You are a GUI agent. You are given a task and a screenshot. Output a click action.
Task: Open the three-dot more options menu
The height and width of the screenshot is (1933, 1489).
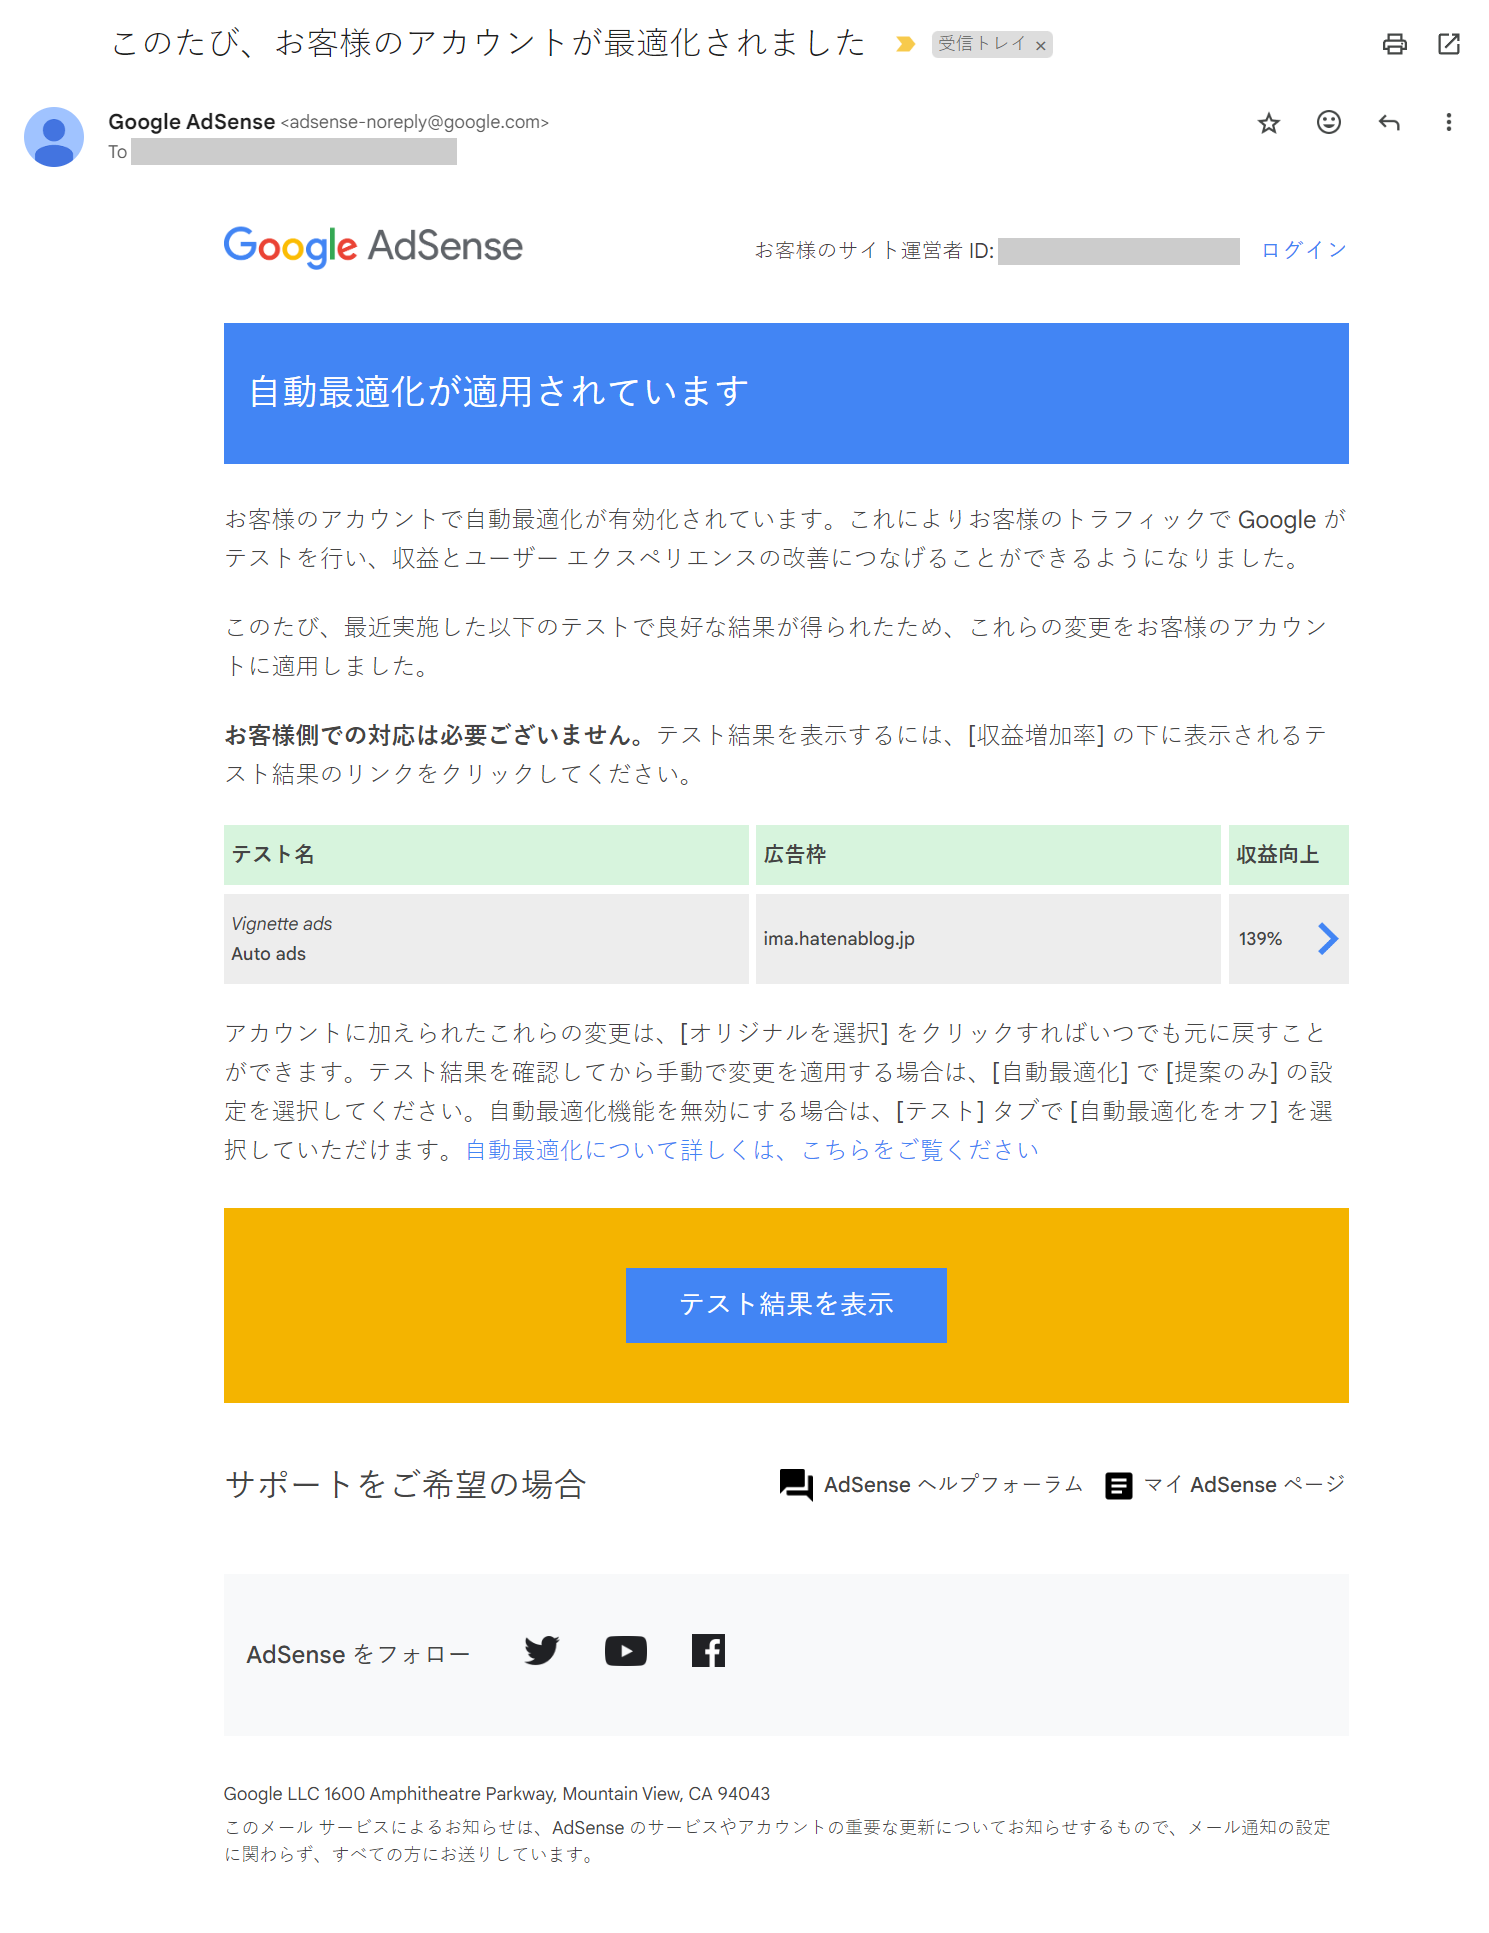pos(1448,122)
